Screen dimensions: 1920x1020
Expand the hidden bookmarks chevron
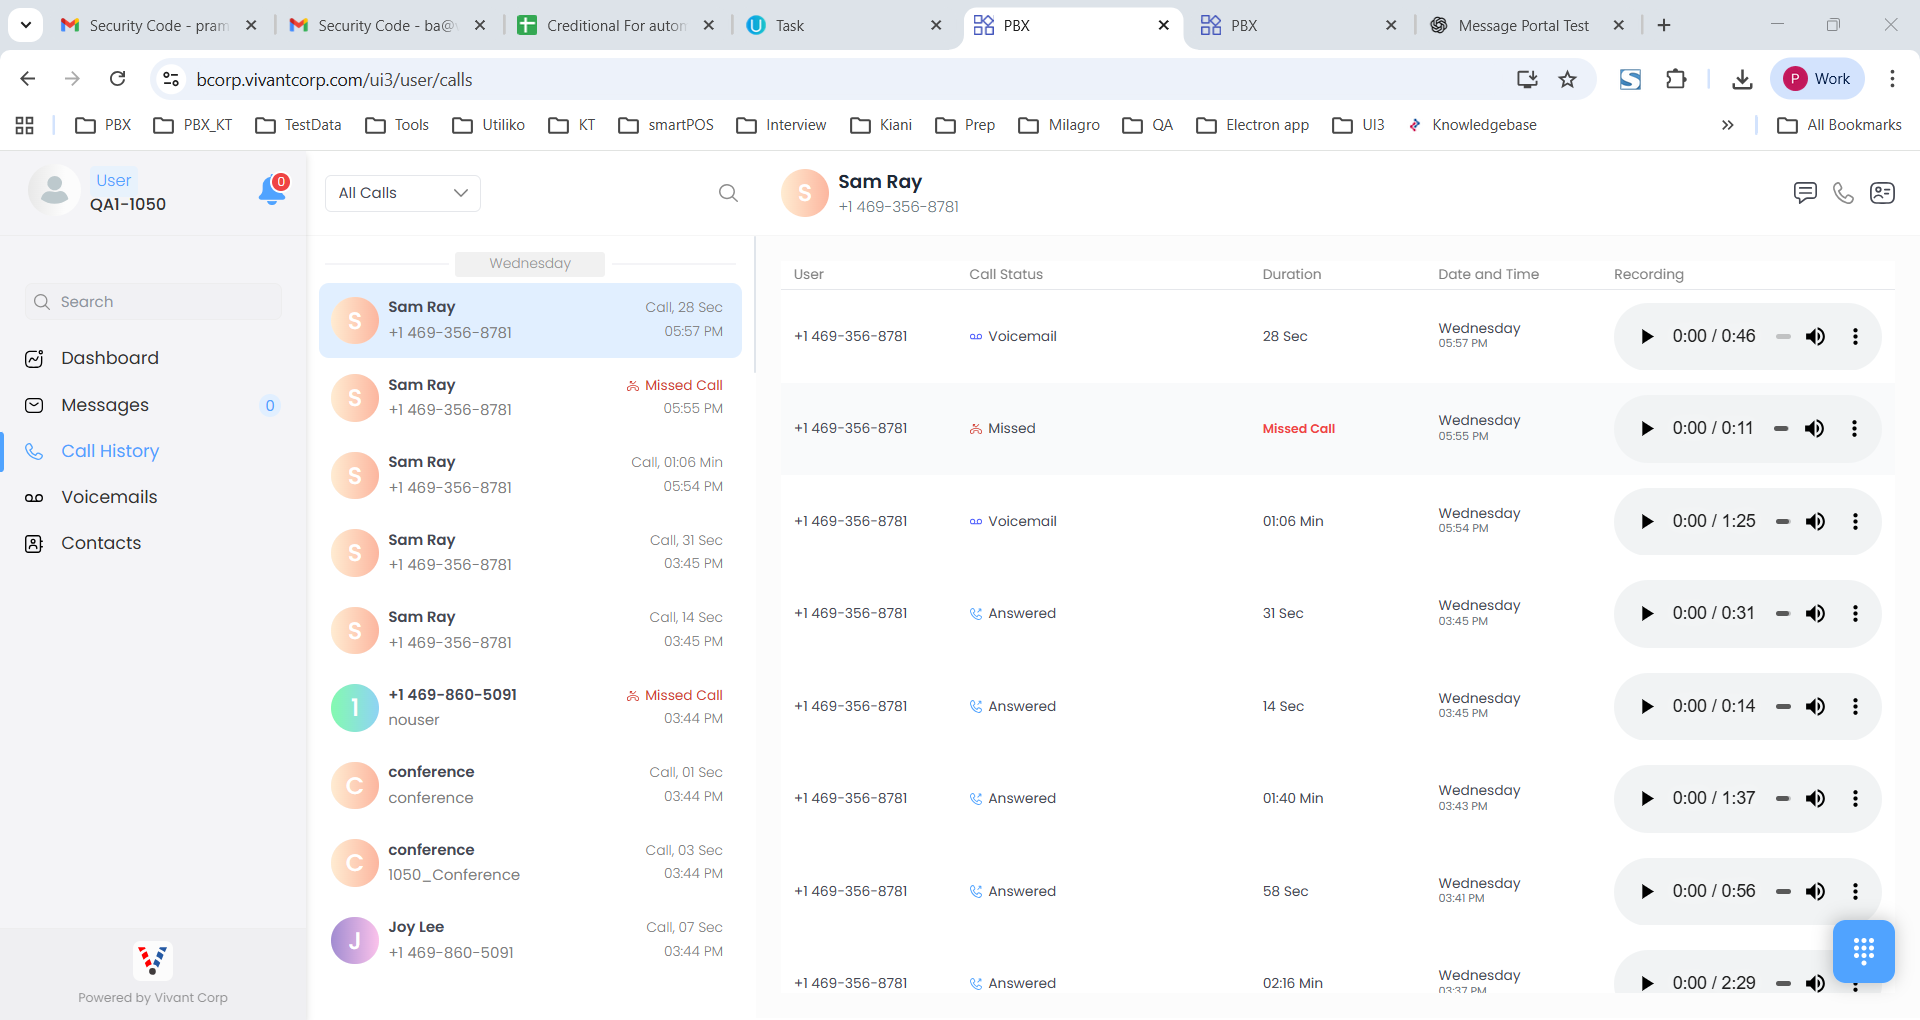tap(1727, 125)
